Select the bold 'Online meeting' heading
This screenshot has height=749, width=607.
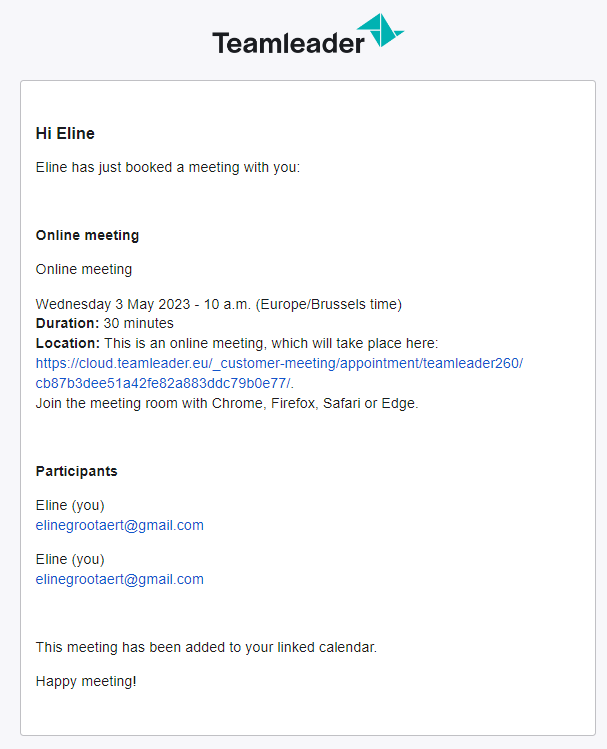coord(87,235)
